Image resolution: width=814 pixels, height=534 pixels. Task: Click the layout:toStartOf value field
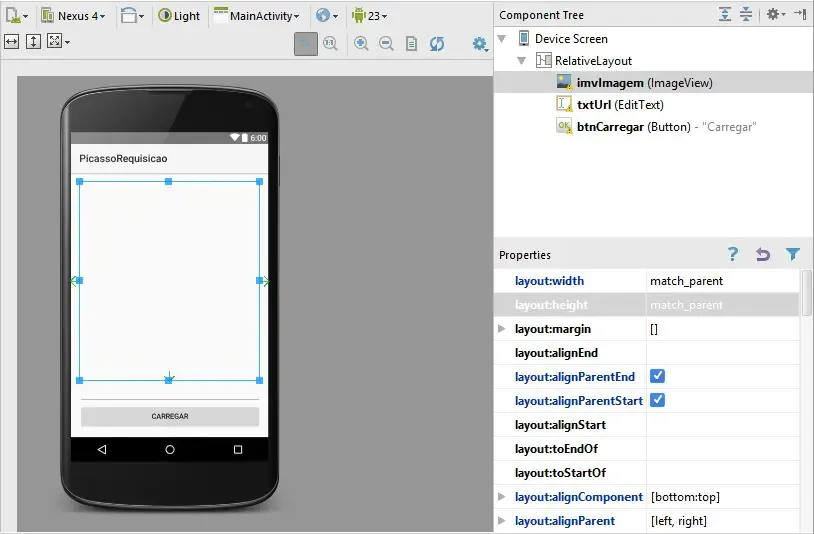(x=723, y=473)
